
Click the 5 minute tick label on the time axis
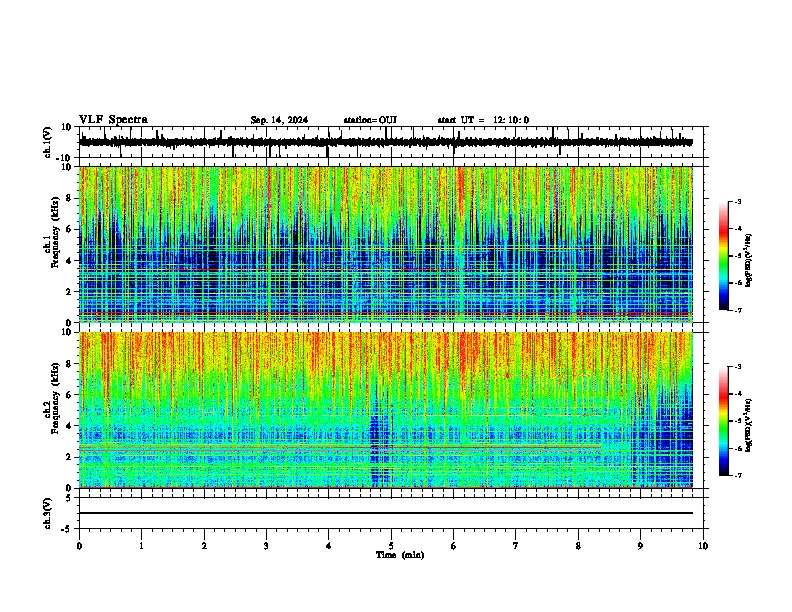391,546
